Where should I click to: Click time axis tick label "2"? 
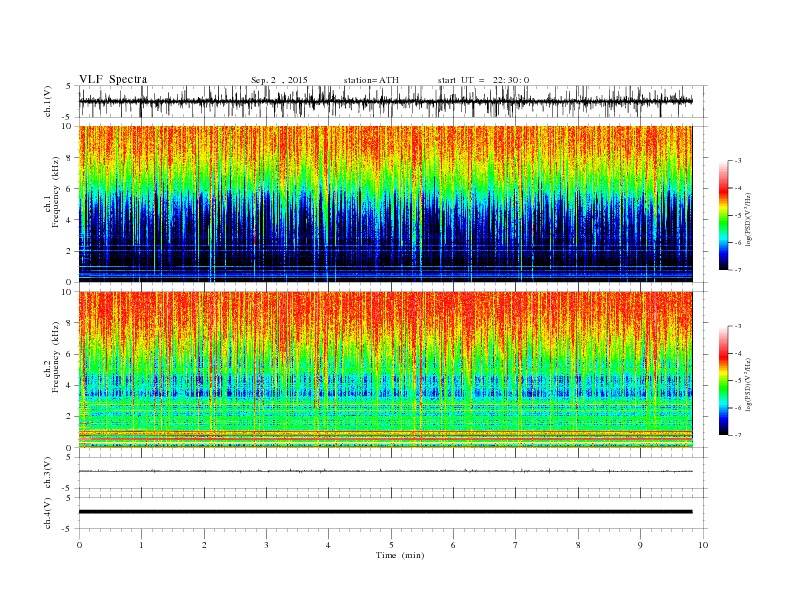coord(204,545)
